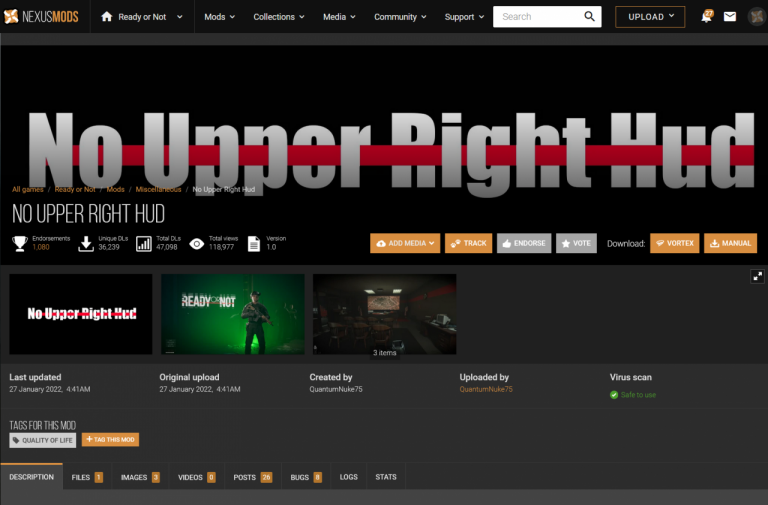Click the user profile avatar
Viewport: 768px width, 505px height.
(756, 17)
